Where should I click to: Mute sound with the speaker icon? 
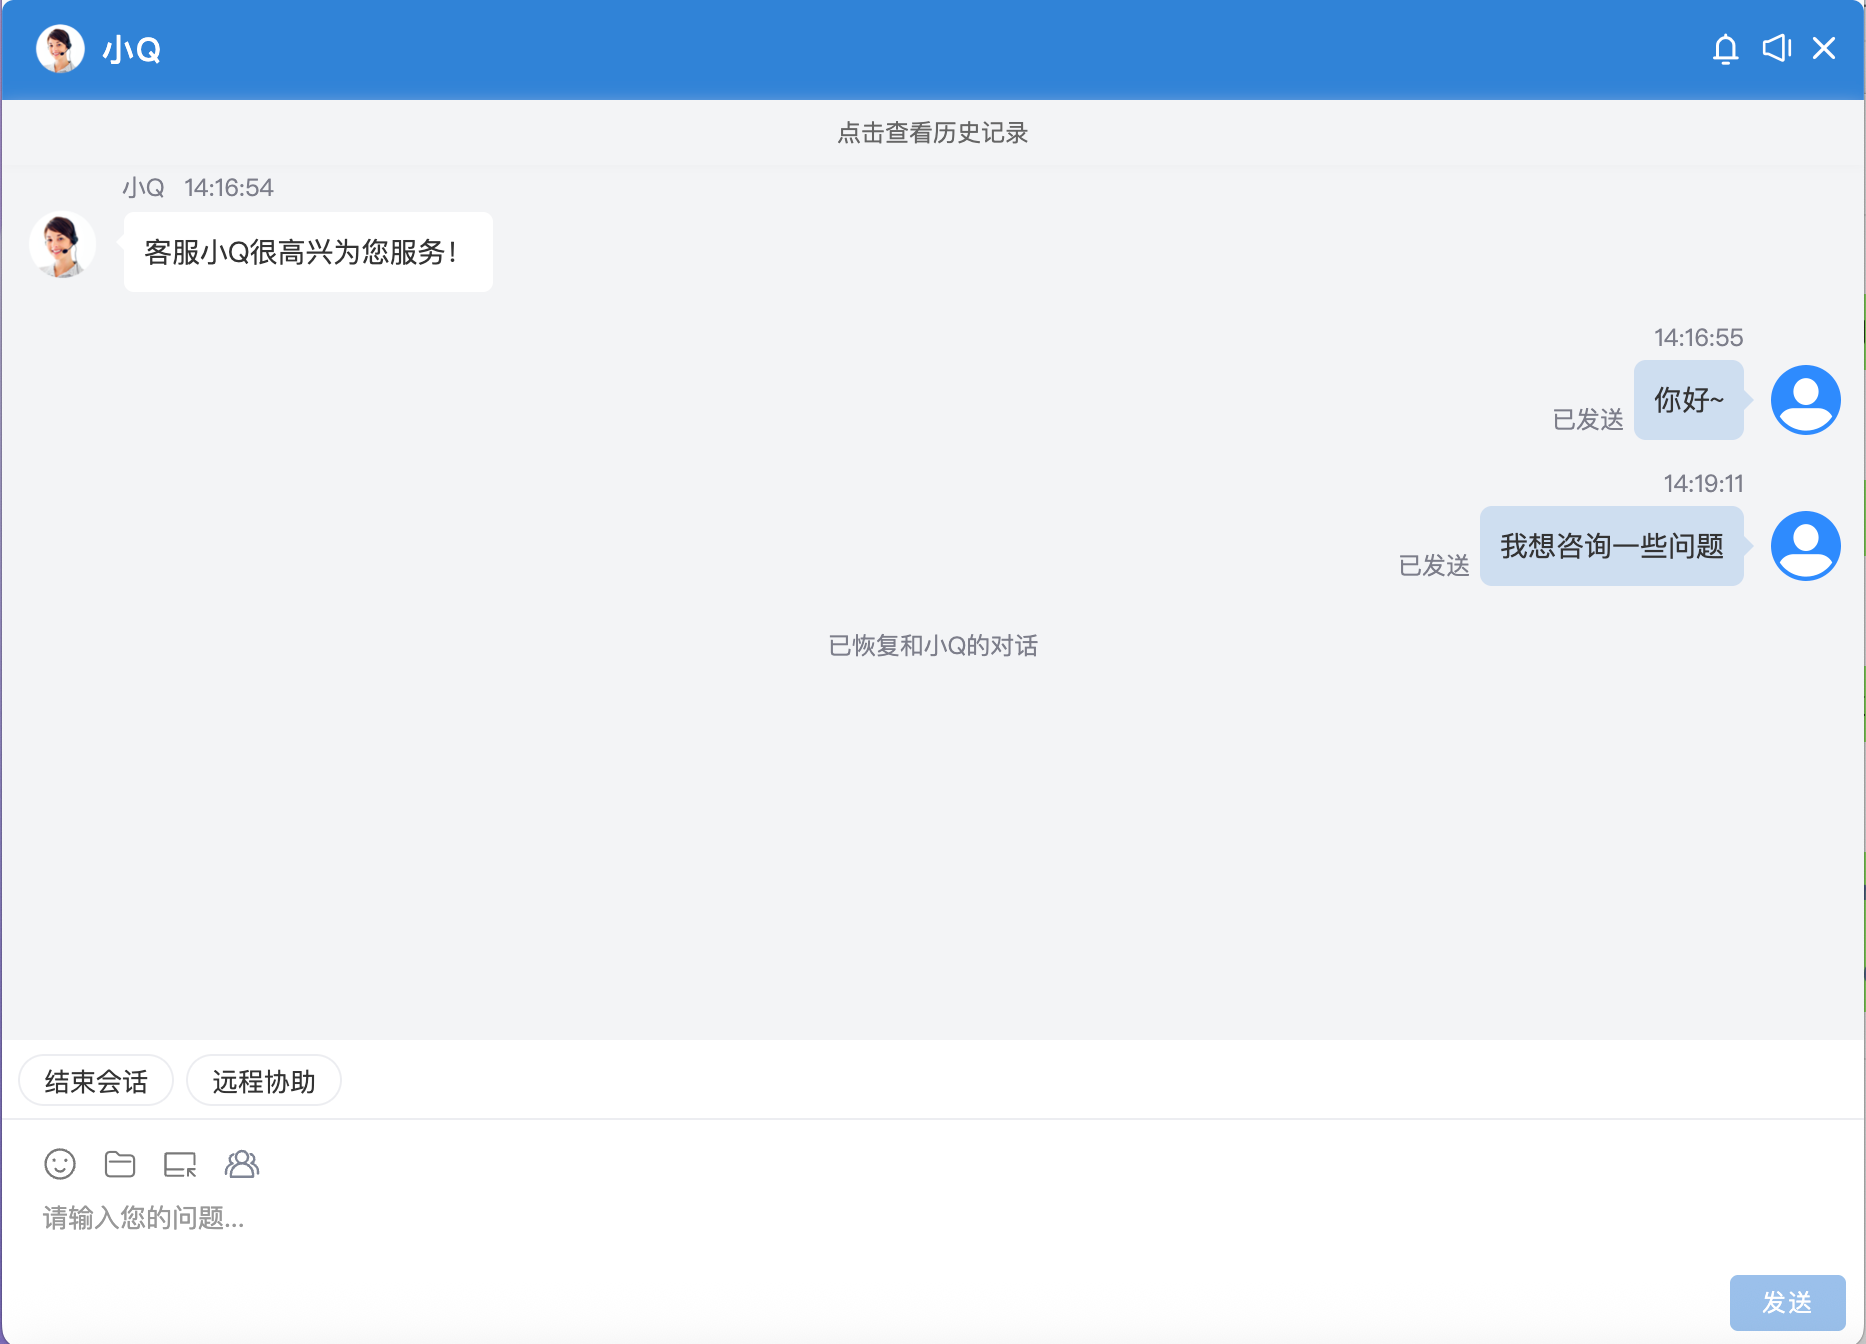(x=1776, y=49)
